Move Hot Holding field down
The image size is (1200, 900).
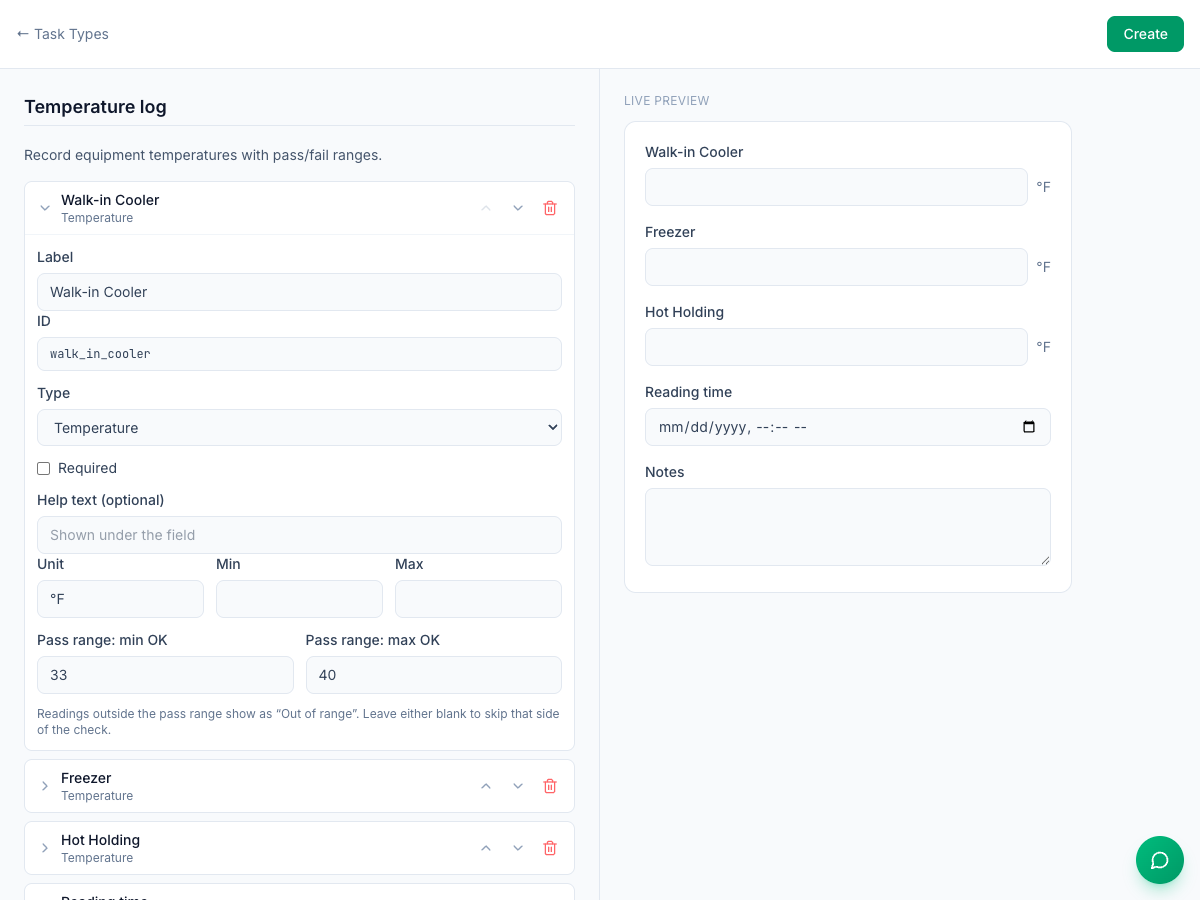(x=518, y=848)
